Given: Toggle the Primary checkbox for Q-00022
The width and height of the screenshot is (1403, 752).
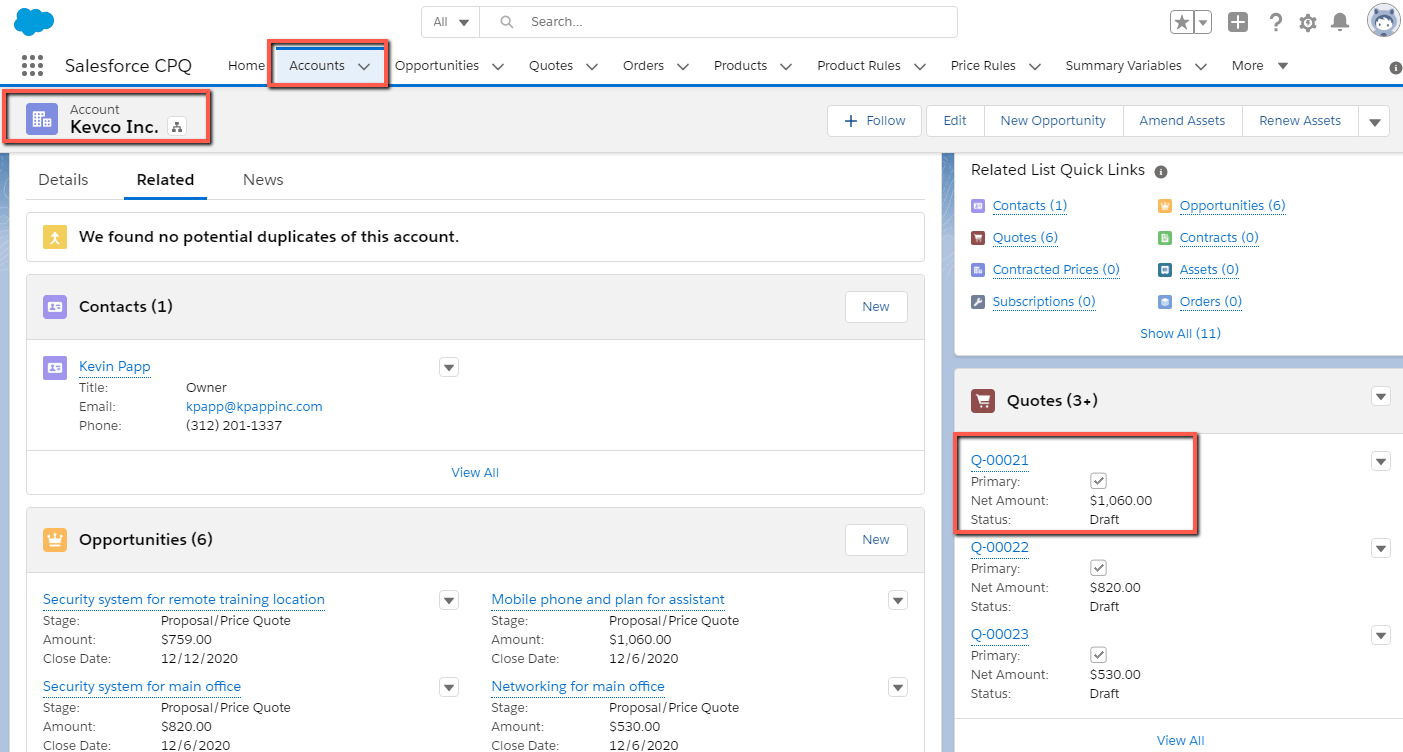Looking at the screenshot, I should point(1098,568).
